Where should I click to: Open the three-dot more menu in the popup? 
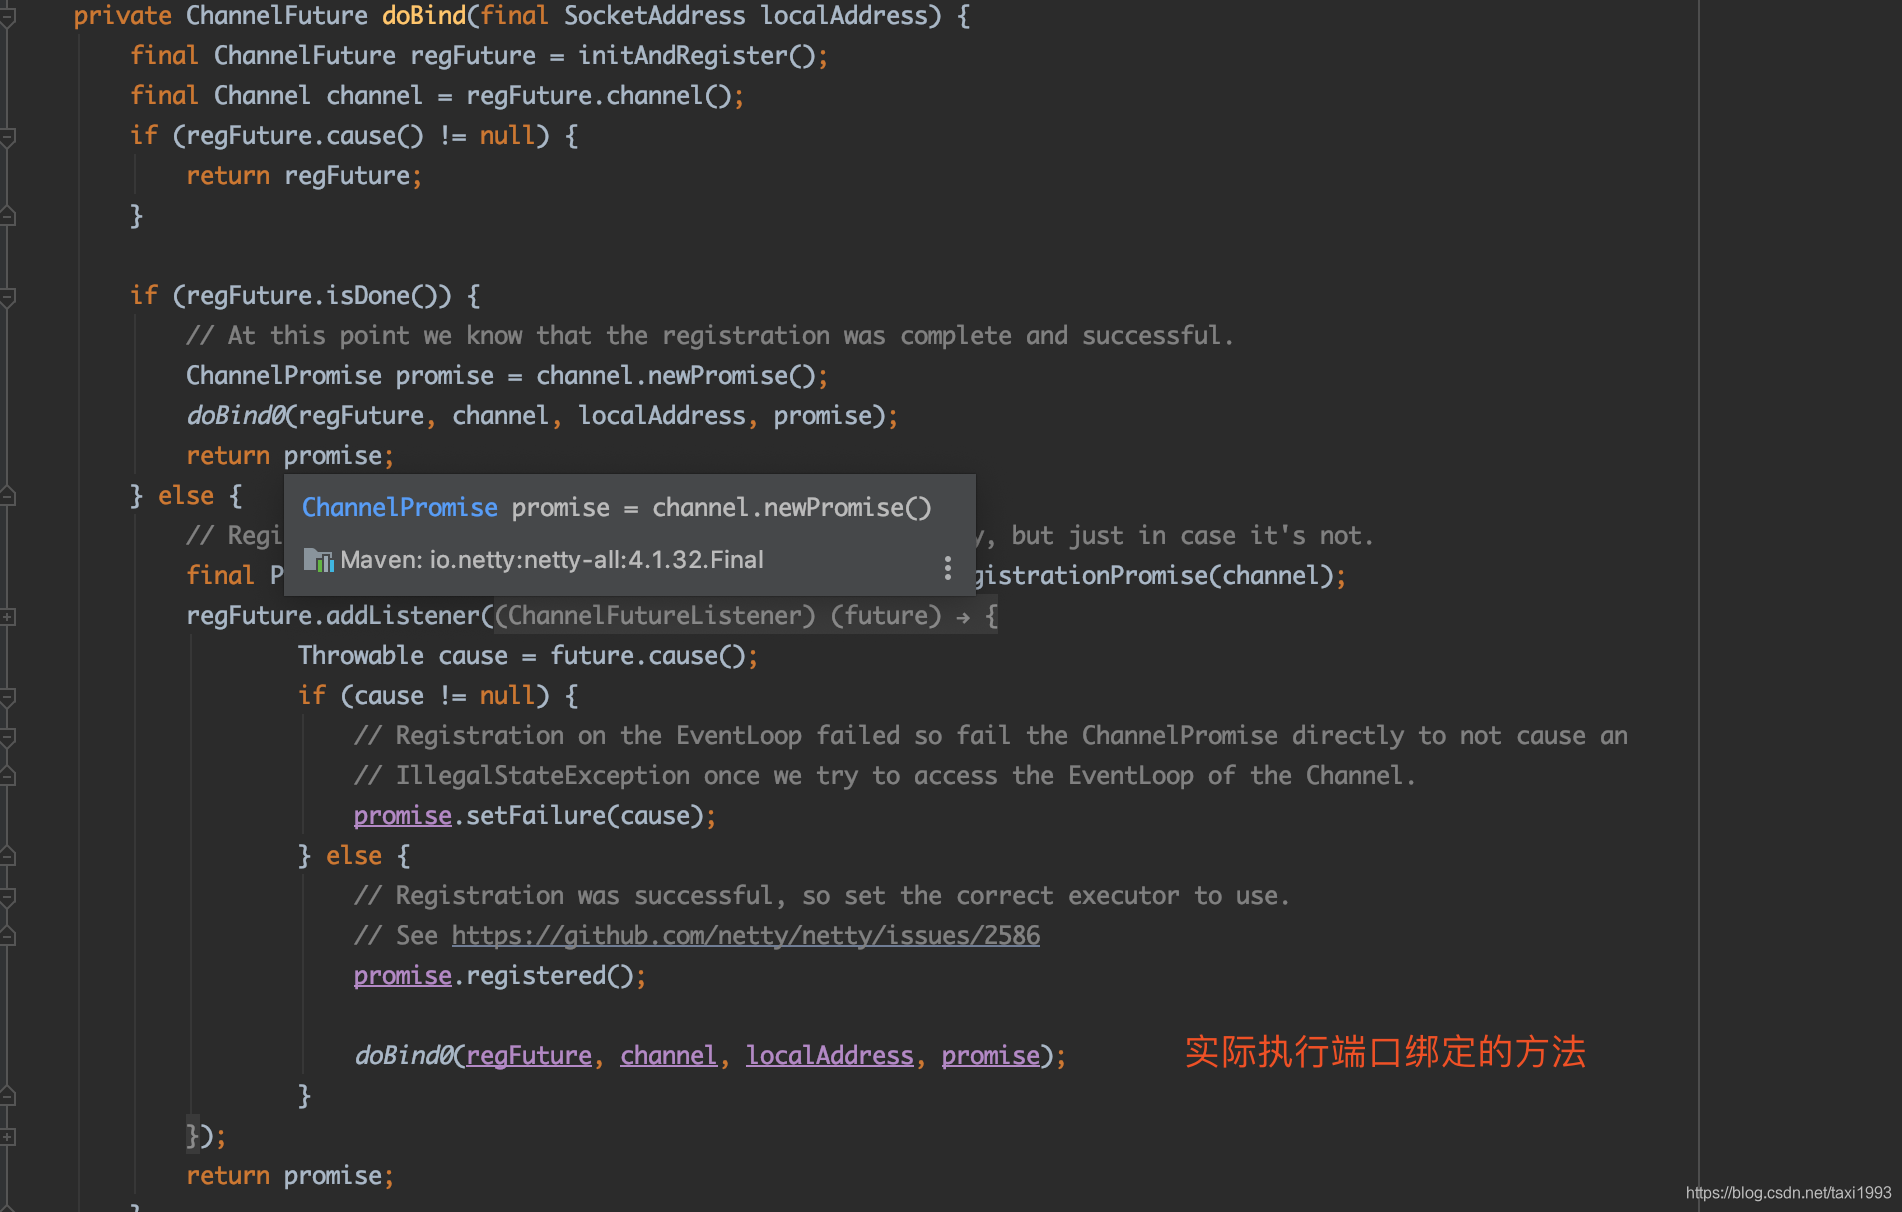(x=947, y=568)
